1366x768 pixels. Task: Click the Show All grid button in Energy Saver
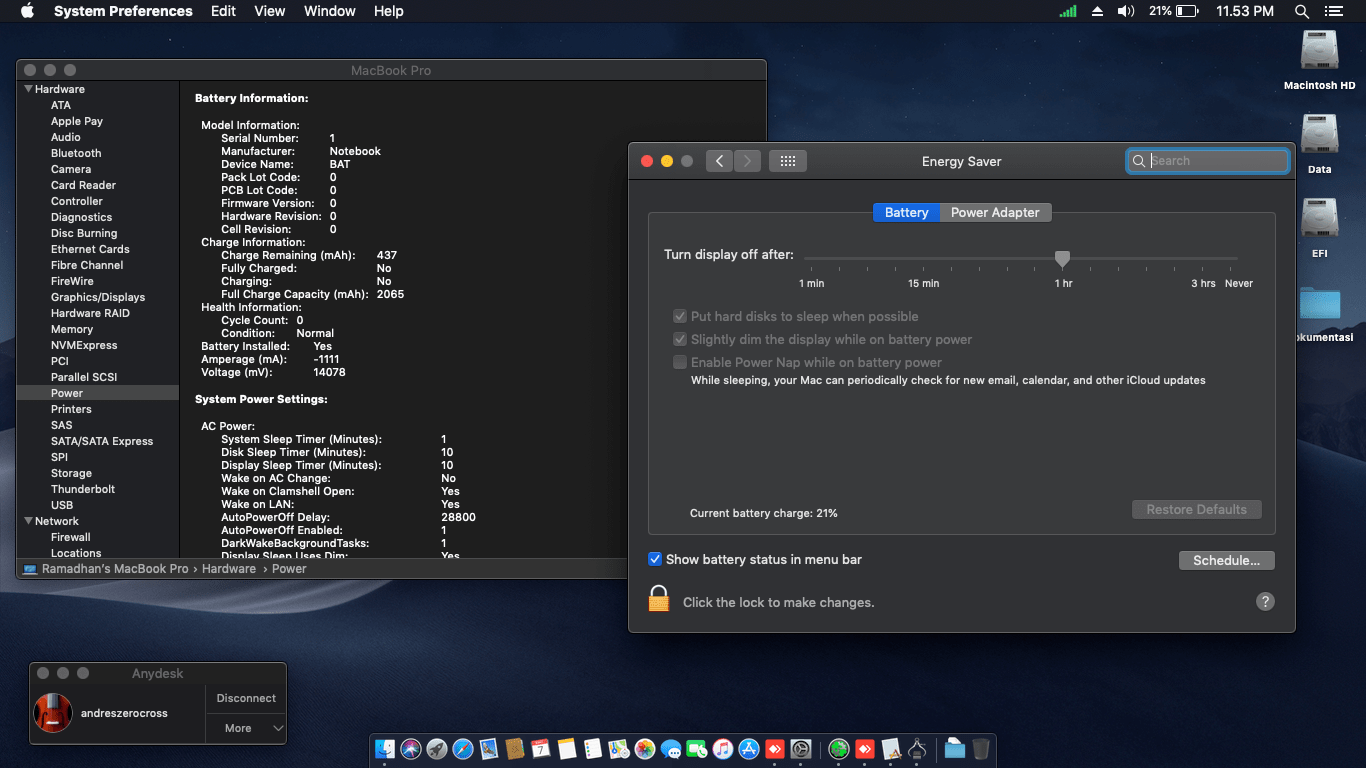(x=788, y=161)
